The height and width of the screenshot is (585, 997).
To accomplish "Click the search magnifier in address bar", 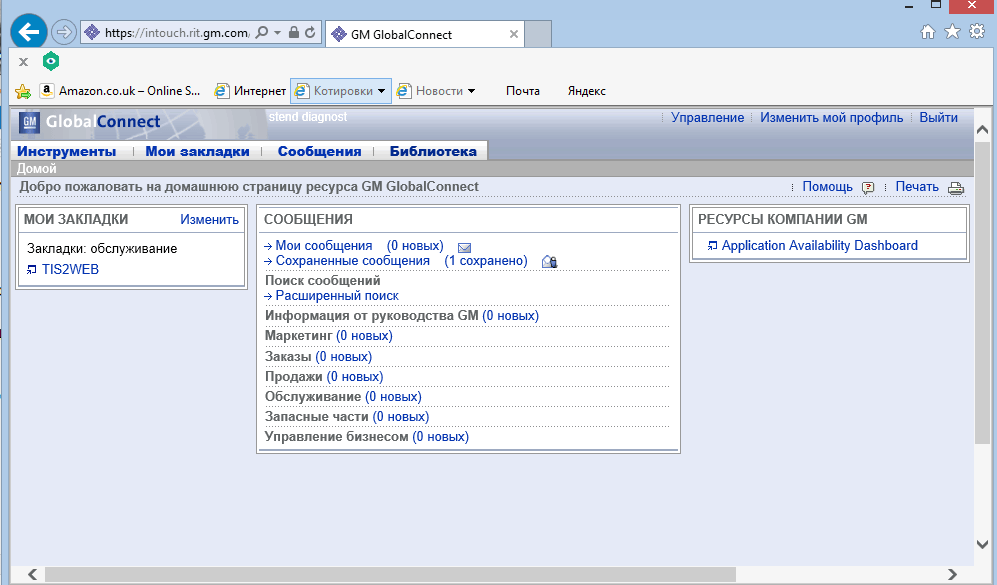I will click(261, 32).
